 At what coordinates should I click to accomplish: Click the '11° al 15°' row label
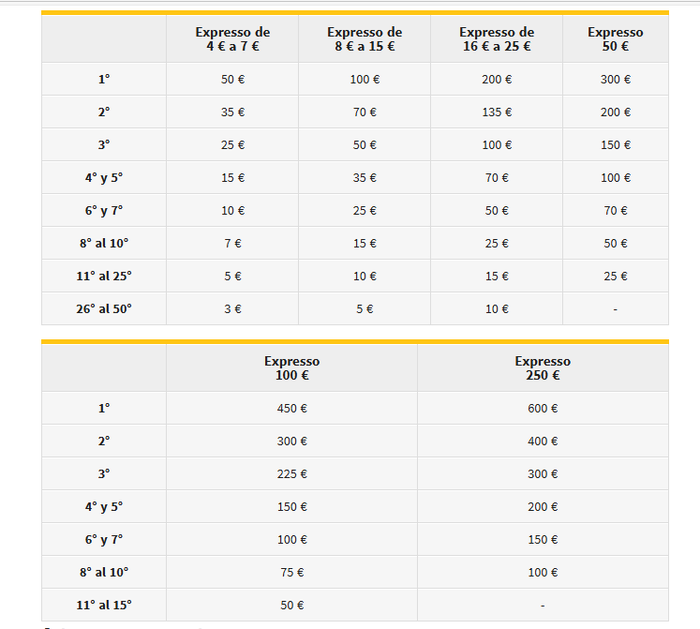(104, 605)
